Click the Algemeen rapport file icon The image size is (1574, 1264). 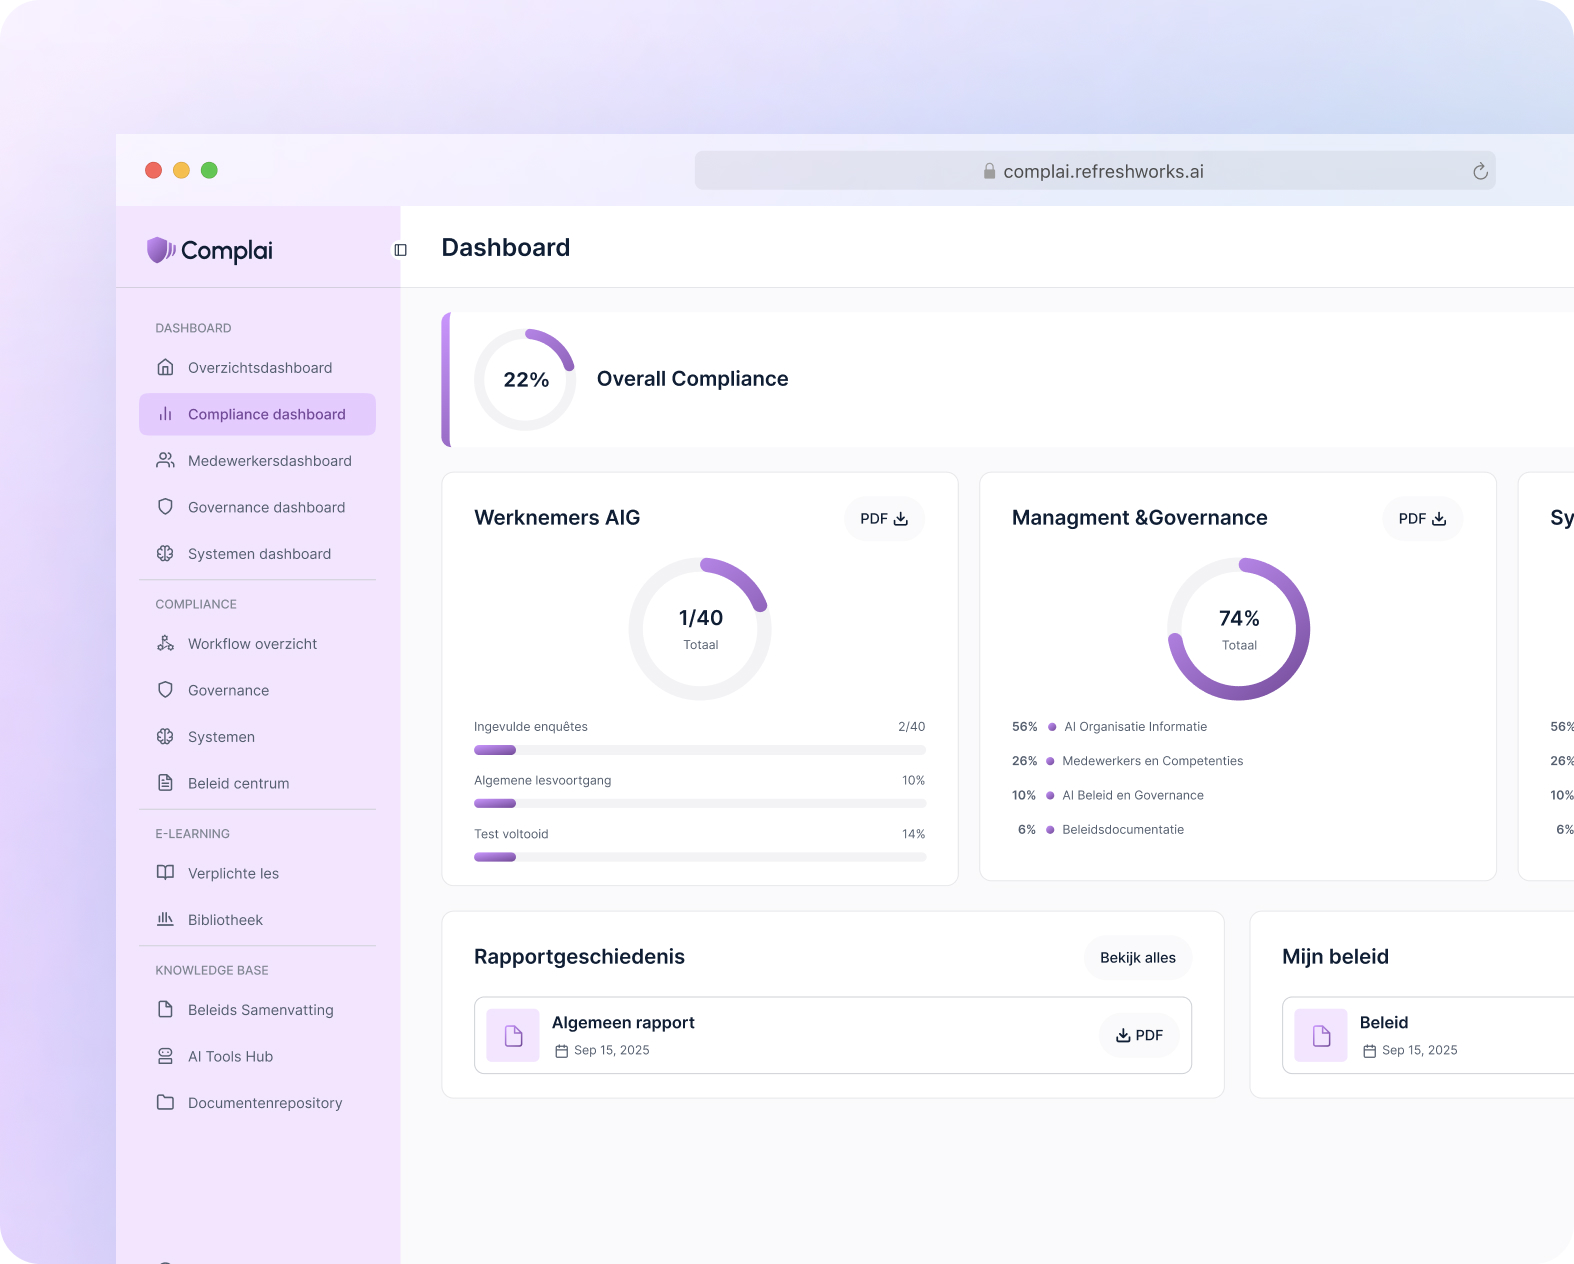pos(513,1036)
